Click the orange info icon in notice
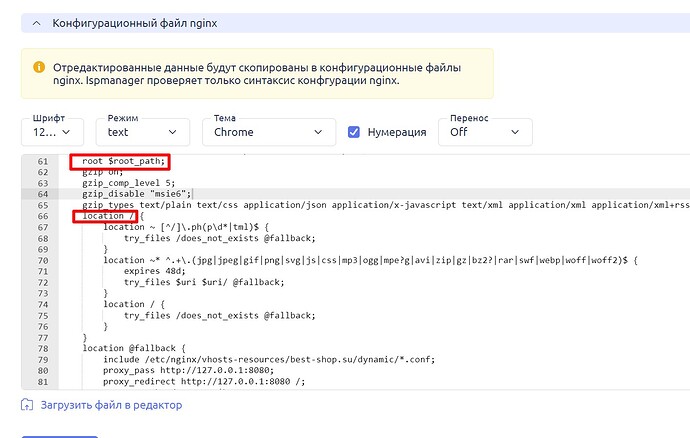The height and width of the screenshot is (438, 690). (39, 67)
